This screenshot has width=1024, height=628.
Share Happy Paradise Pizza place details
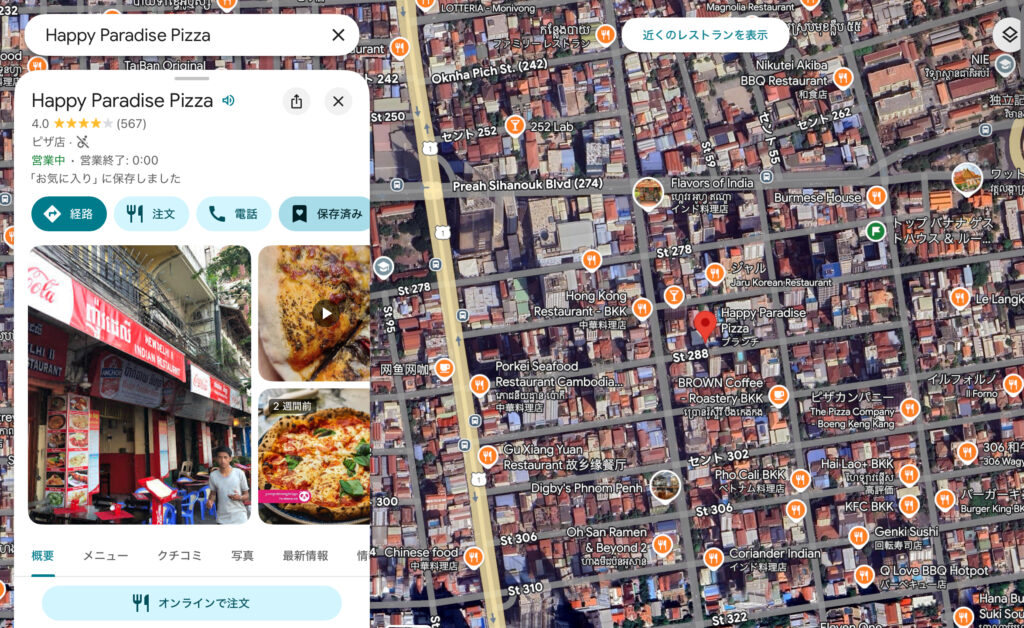point(296,101)
